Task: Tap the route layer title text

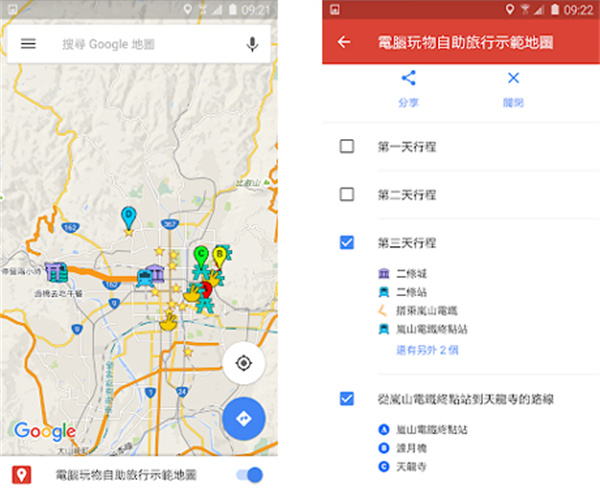Action: pyautogui.click(x=466, y=399)
